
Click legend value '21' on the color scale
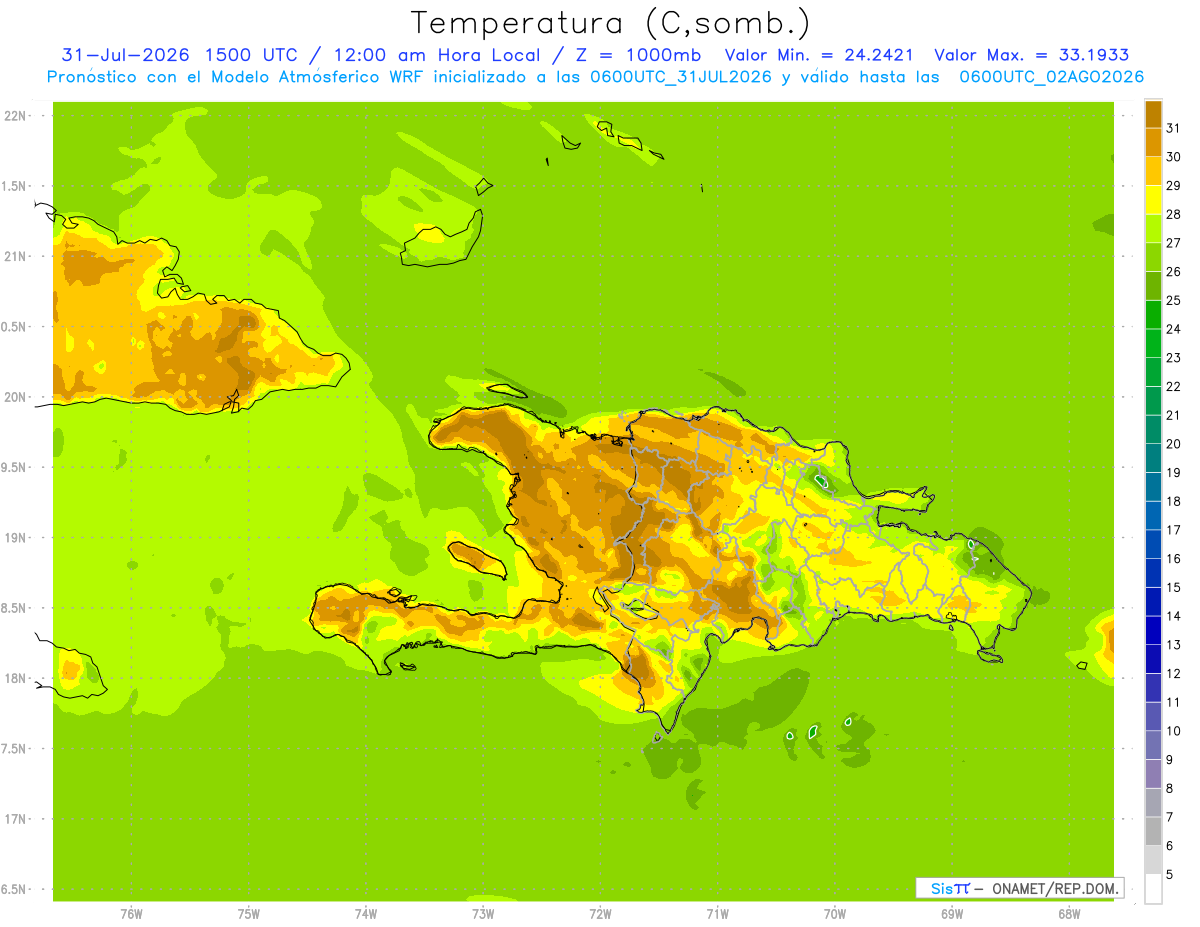pos(1173,415)
